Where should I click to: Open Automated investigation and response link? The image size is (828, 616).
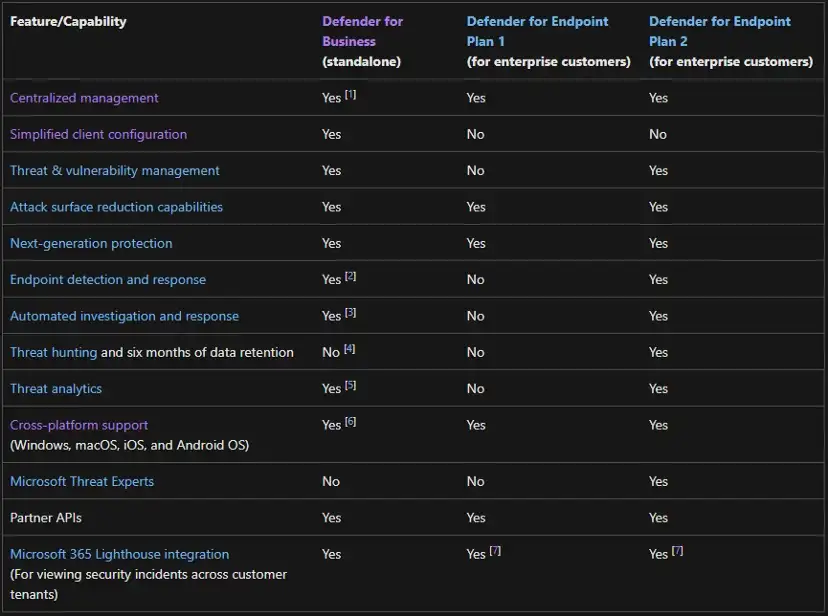click(x=124, y=316)
